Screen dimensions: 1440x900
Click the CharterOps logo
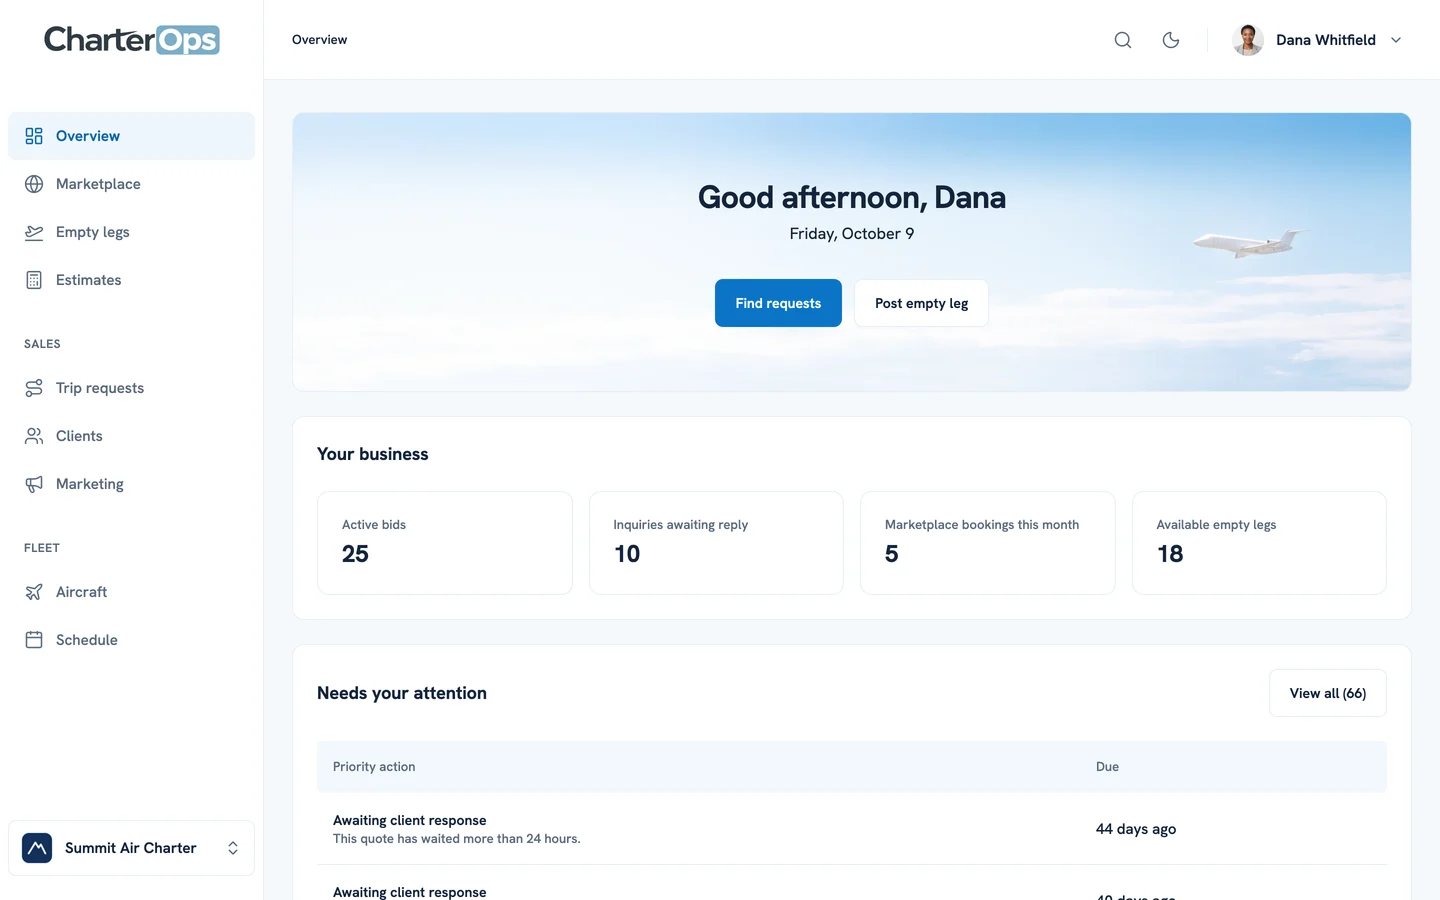(132, 40)
